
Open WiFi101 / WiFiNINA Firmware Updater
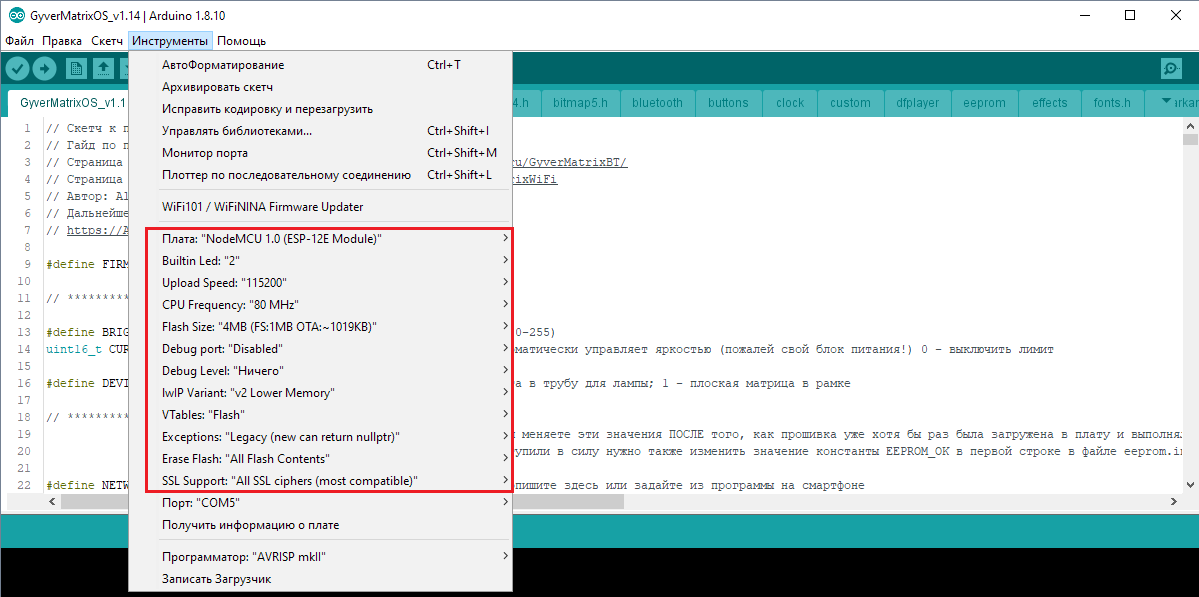point(320,206)
